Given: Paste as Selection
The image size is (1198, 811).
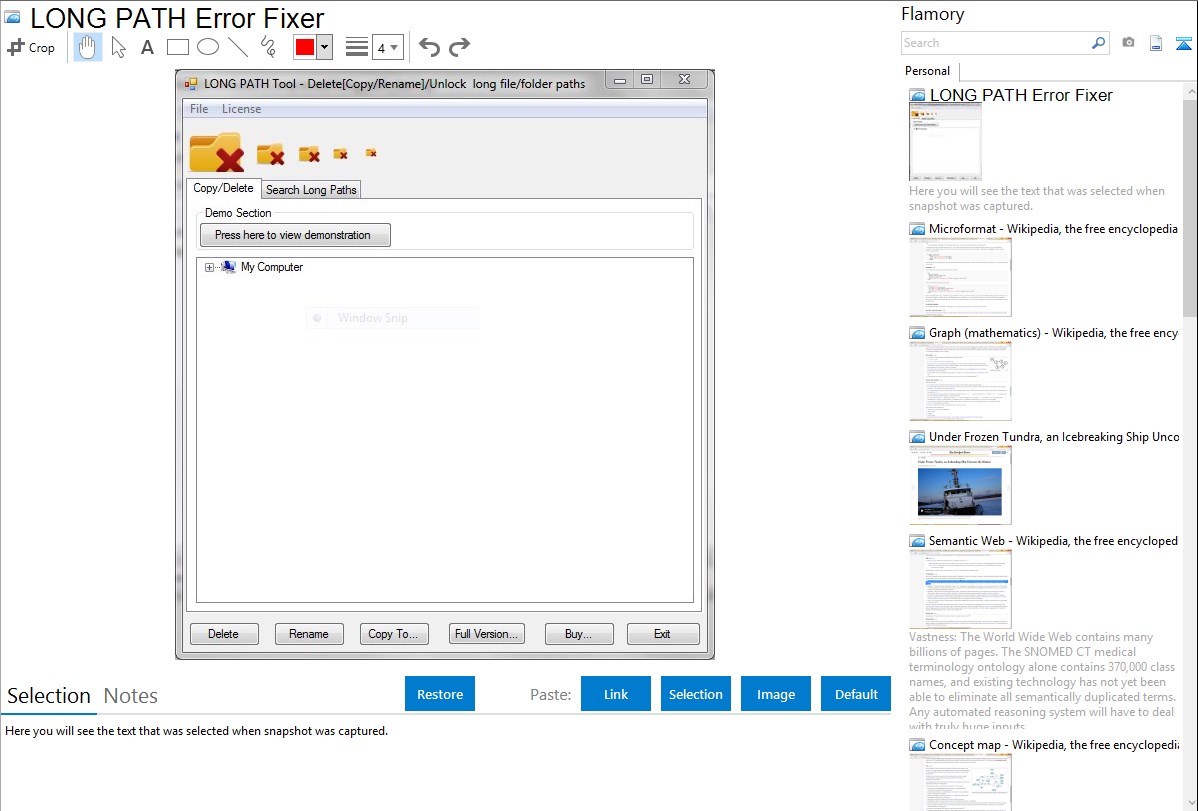Looking at the screenshot, I should tap(696, 694).
